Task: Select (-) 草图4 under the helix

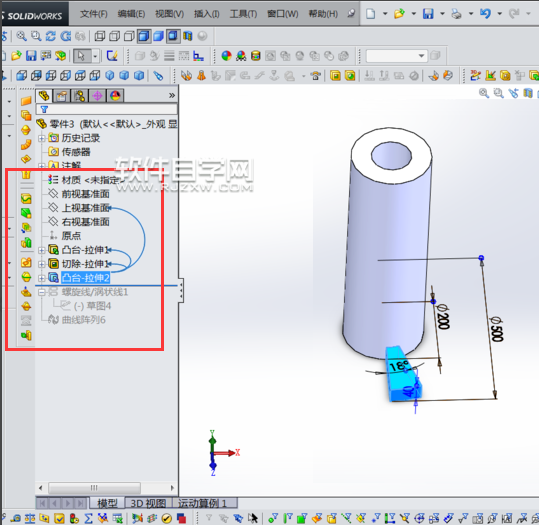Action: [92, 306]
